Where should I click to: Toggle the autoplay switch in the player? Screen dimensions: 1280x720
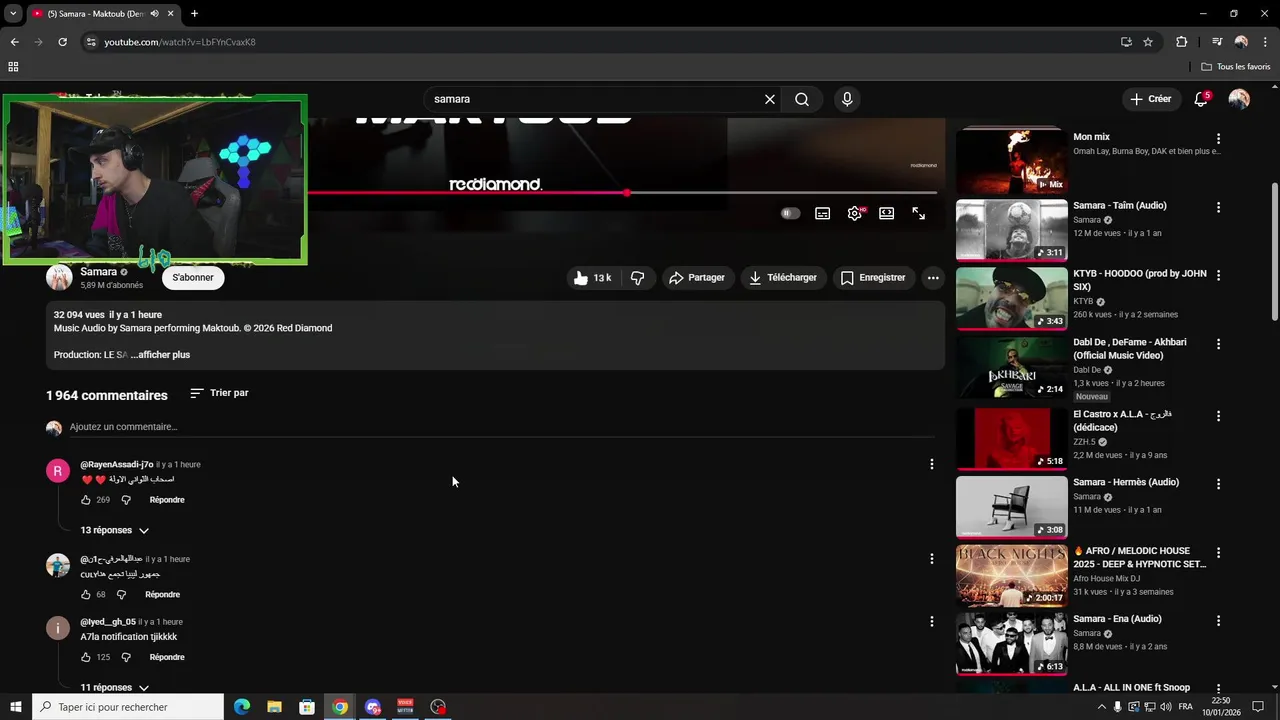790,213
